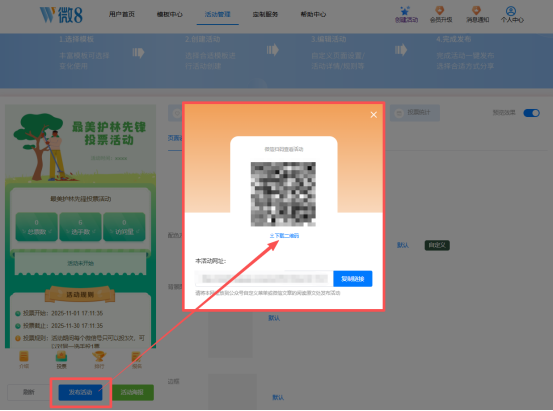Click the 介绍 icon in phone preview
The width and height of the screenshot is (553, 411).
[24, 359]
